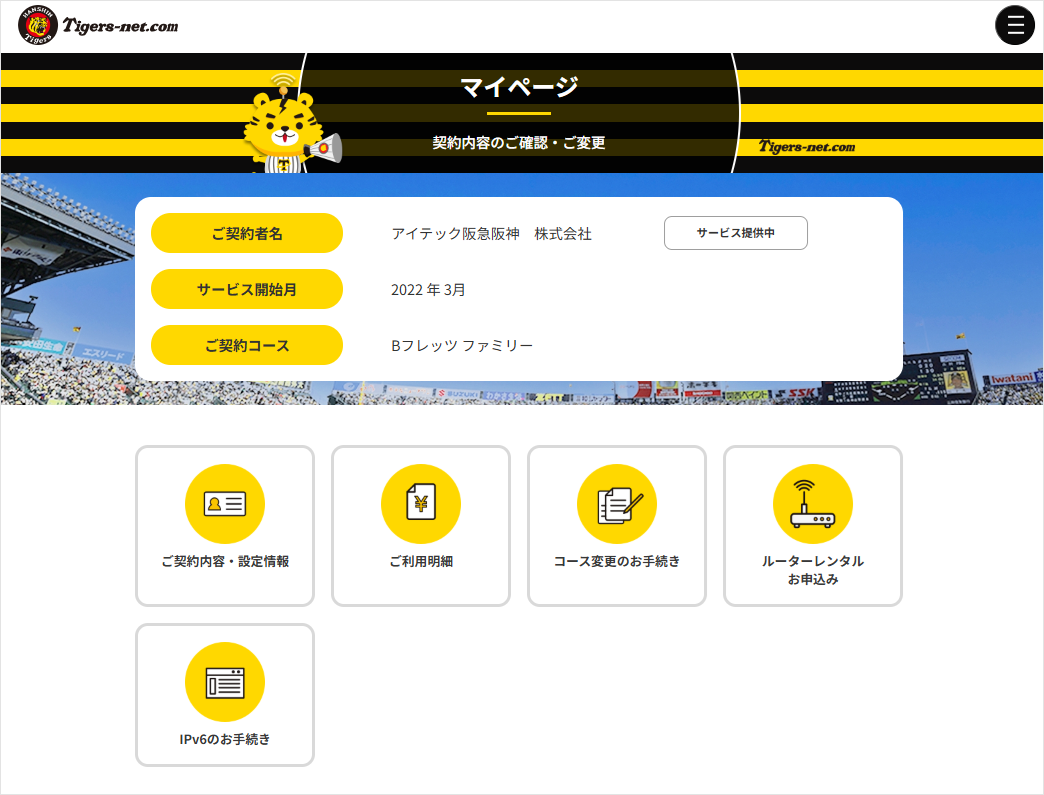Open the ご契約内容・設定情報 card
The image size is (1044, 795).
tap(224, 525)
